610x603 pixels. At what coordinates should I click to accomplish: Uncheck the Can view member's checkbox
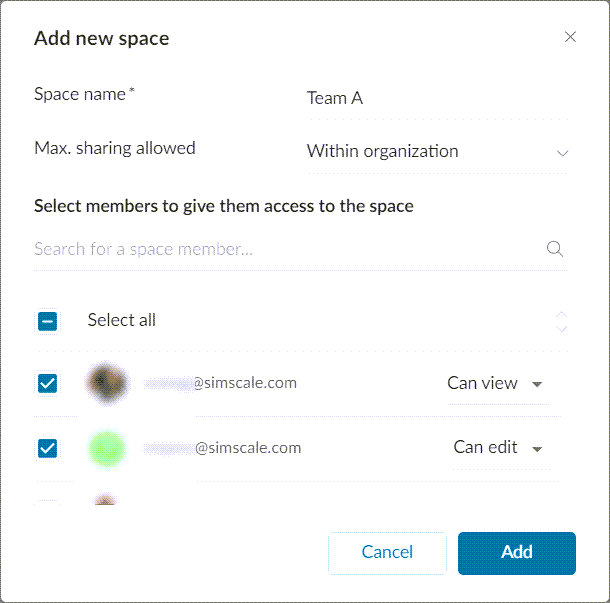47,384
